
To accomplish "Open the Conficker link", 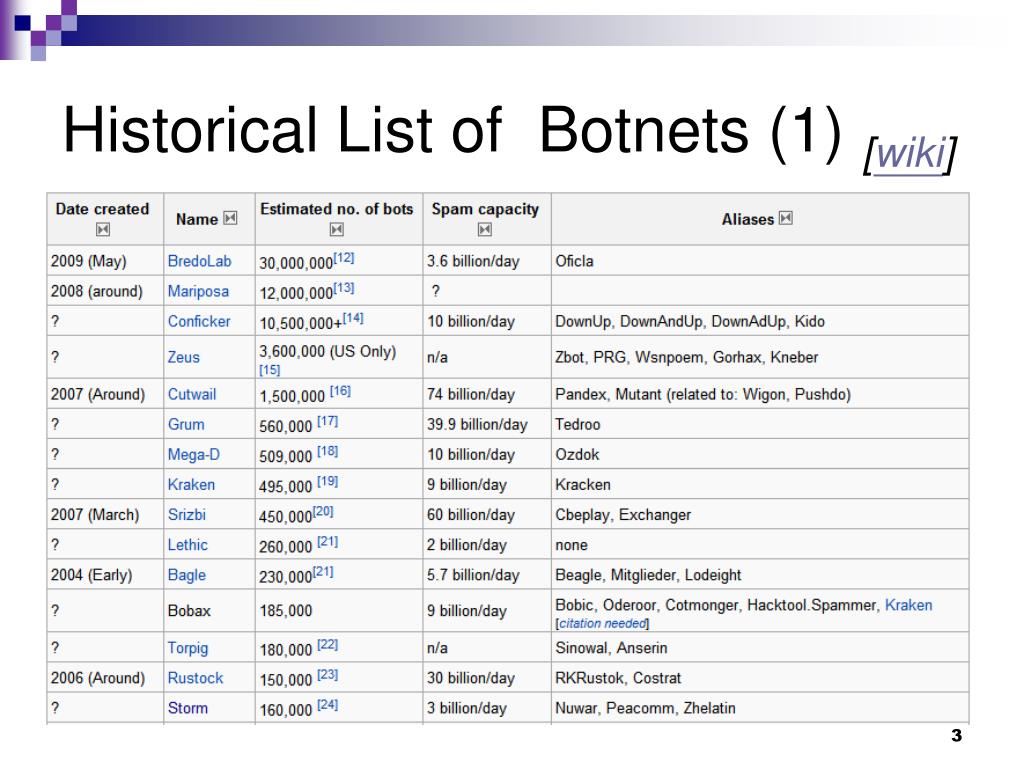I will [199, 321].
